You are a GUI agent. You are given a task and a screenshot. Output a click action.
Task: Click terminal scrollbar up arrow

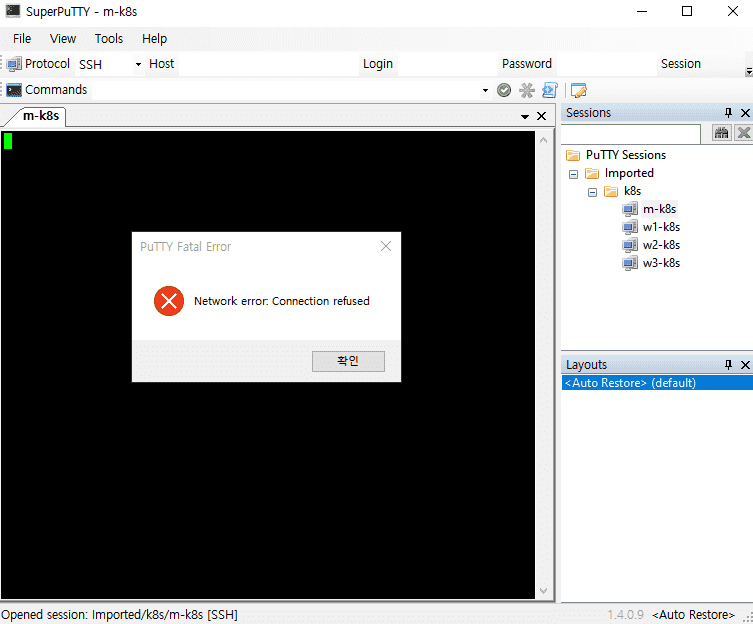point(544,140)
